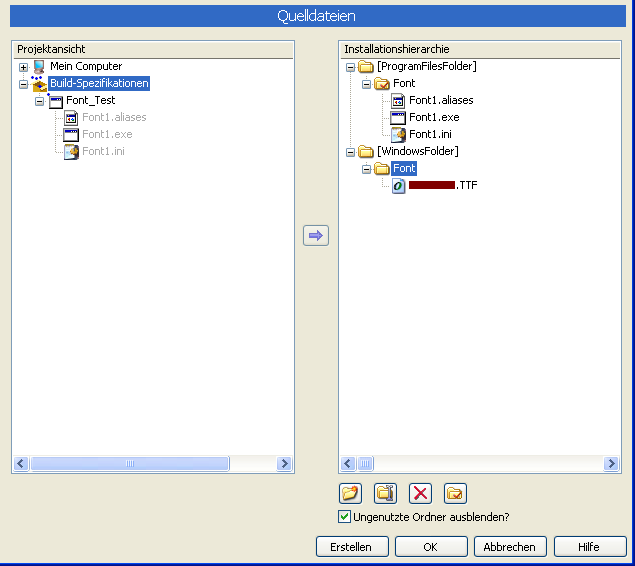Viewport: 635px width, 566px height.
Task: Click the Build-Spezifikationen box icon
Action: click(39, 83)
